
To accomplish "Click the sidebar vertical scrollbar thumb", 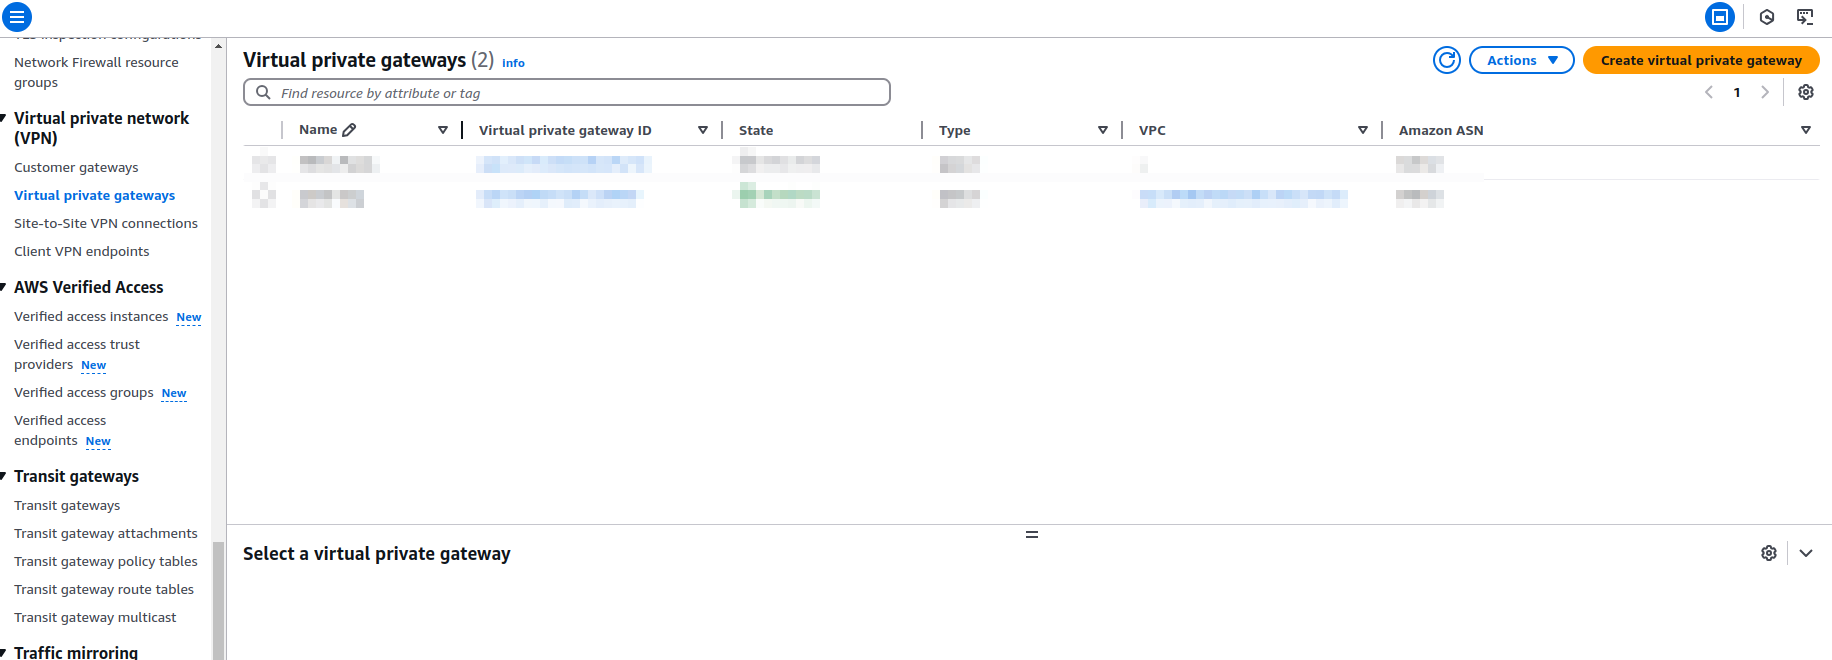I will point(218,600).
